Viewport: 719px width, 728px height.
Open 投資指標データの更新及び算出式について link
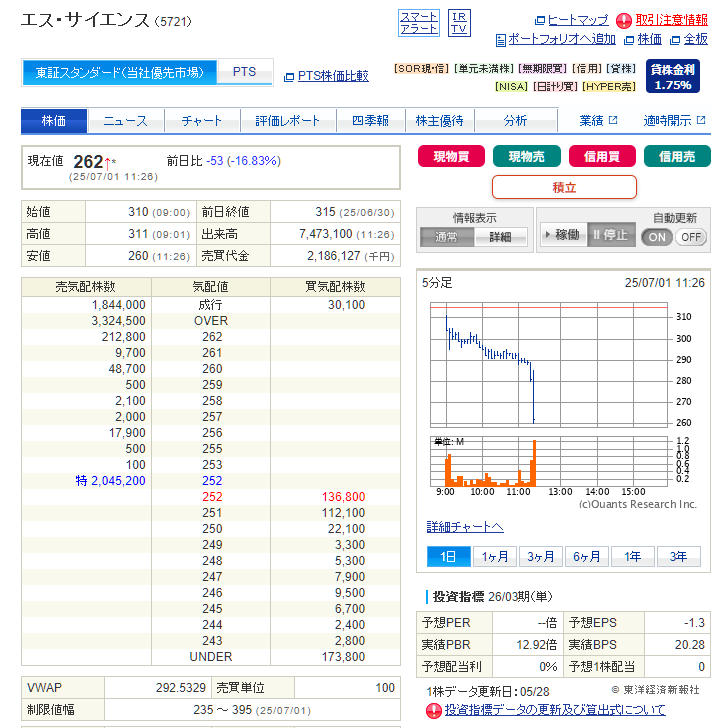(x=555, y=710)
